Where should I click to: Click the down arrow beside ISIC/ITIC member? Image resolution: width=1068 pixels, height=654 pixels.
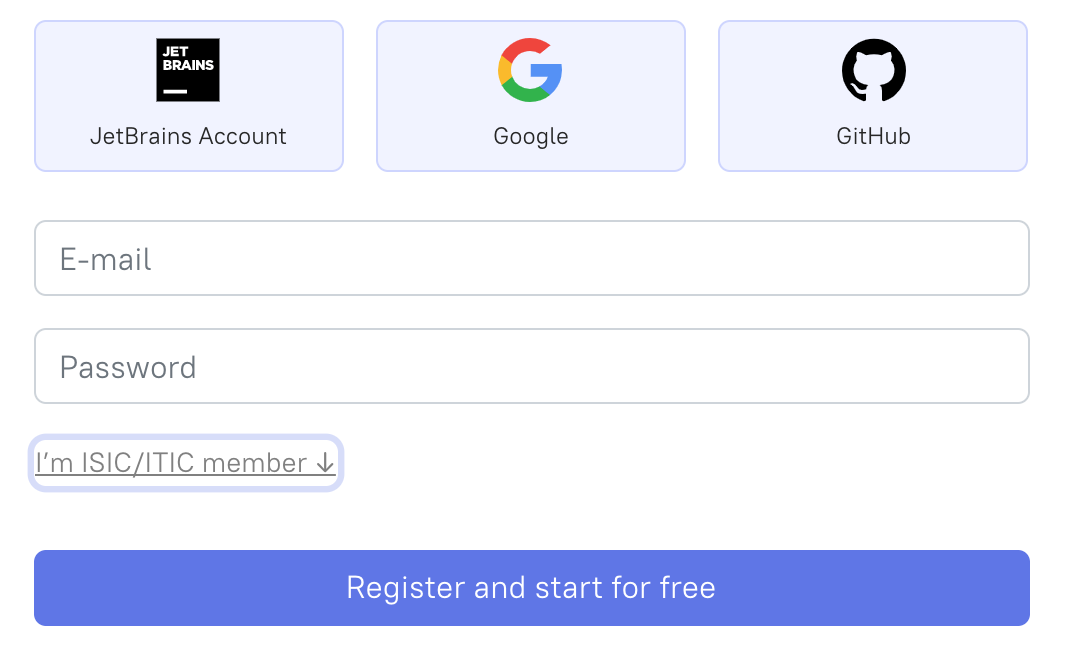pyautogui.click(x=324, y=463)
